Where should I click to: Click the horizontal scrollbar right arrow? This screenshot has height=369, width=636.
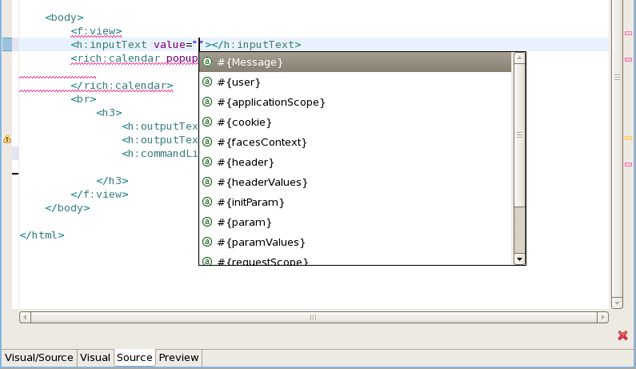[x=603, y=317]
